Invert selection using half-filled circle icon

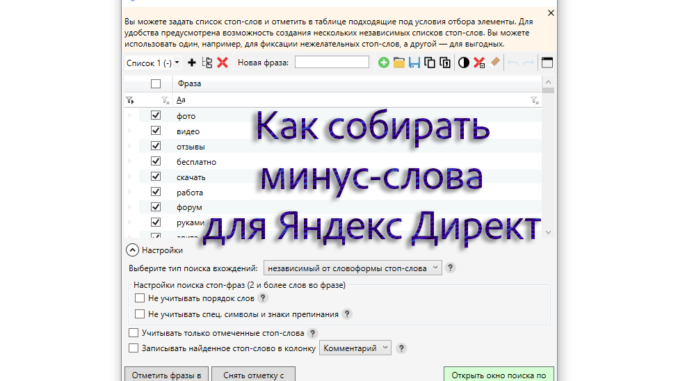[464, 63]
